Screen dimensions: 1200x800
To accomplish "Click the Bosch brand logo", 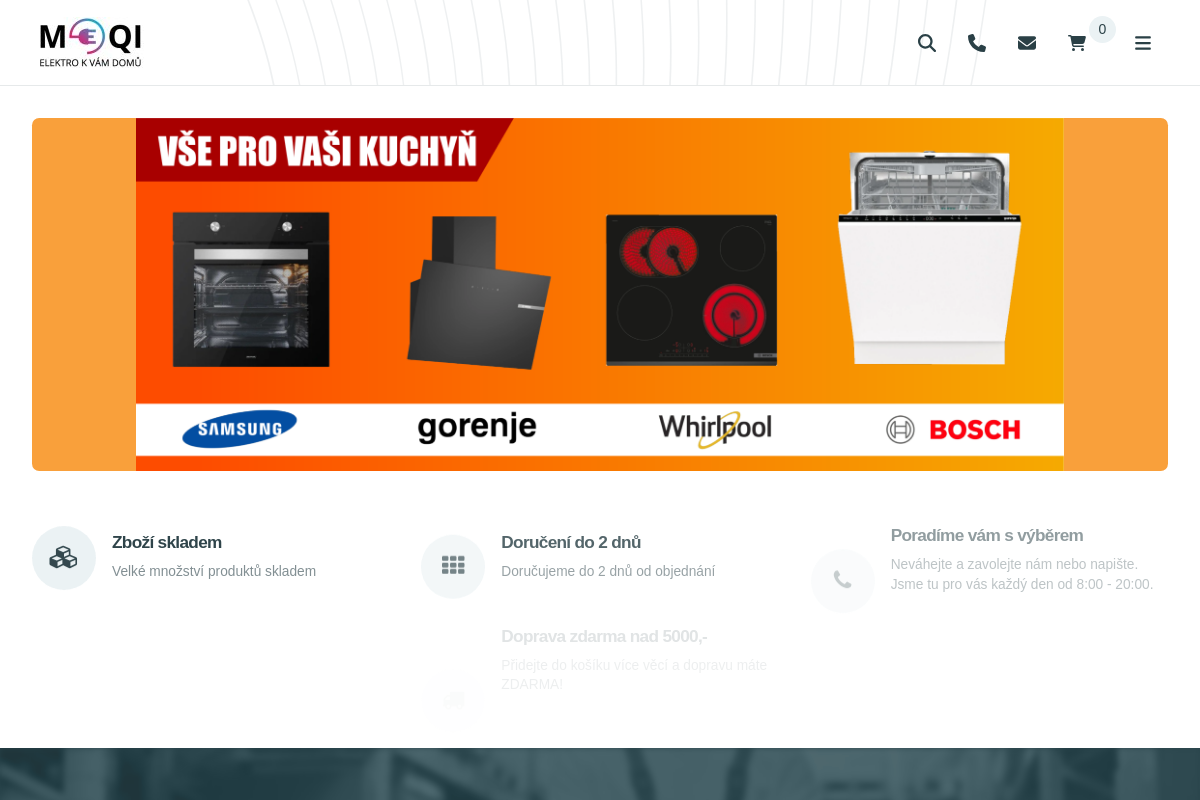I will [953, 430].
